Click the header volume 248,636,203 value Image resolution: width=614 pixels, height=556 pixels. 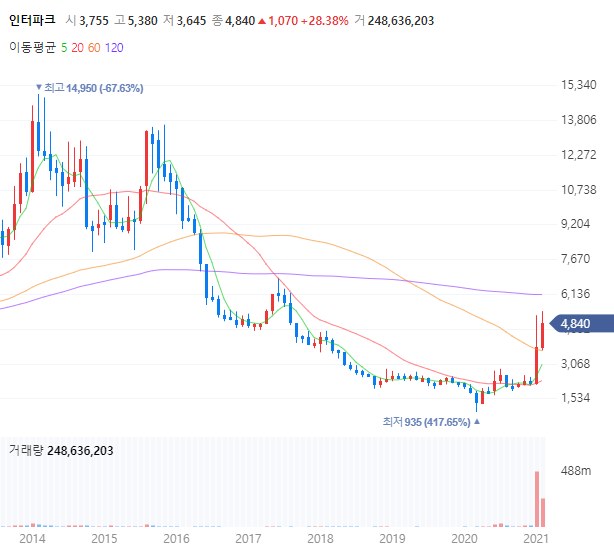[x=401, y=21]
